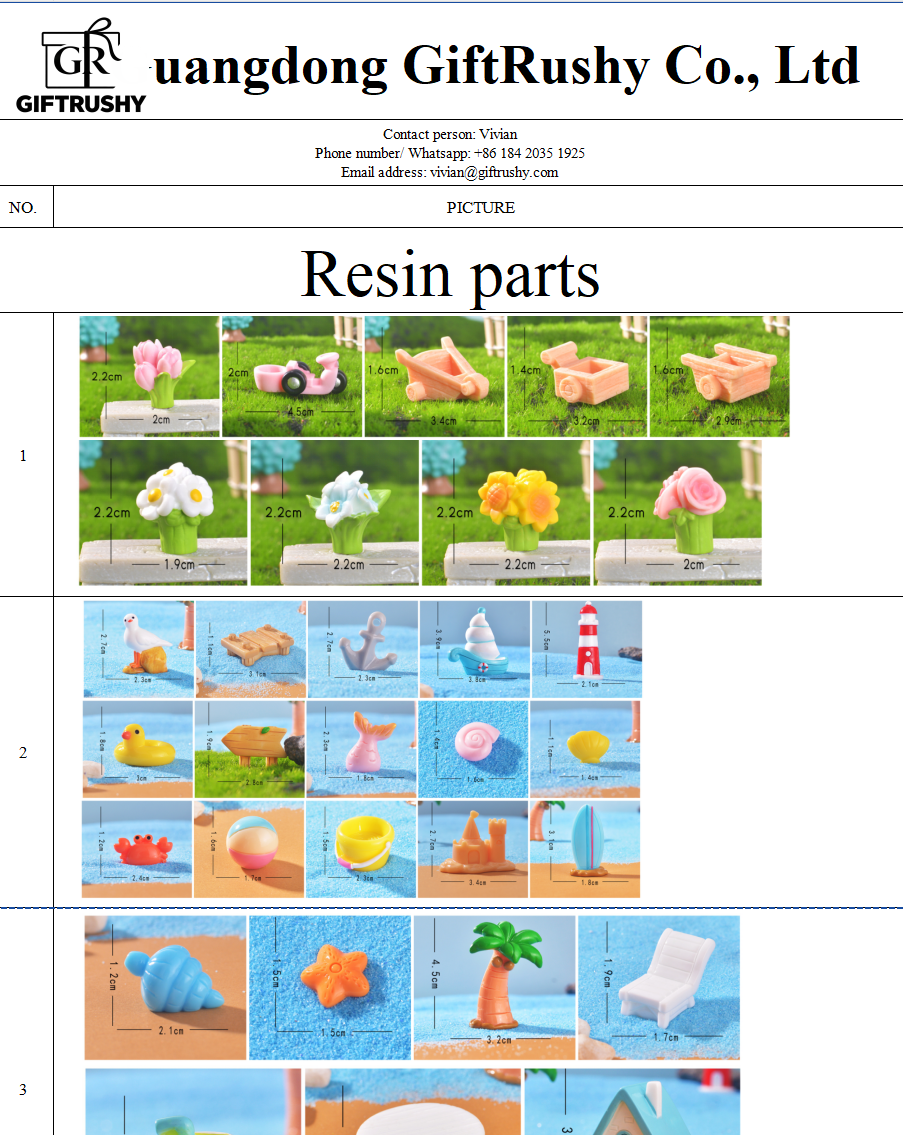903x1135 pixels.
Task: Click the orange starfish image
Action: click(330, 987)
